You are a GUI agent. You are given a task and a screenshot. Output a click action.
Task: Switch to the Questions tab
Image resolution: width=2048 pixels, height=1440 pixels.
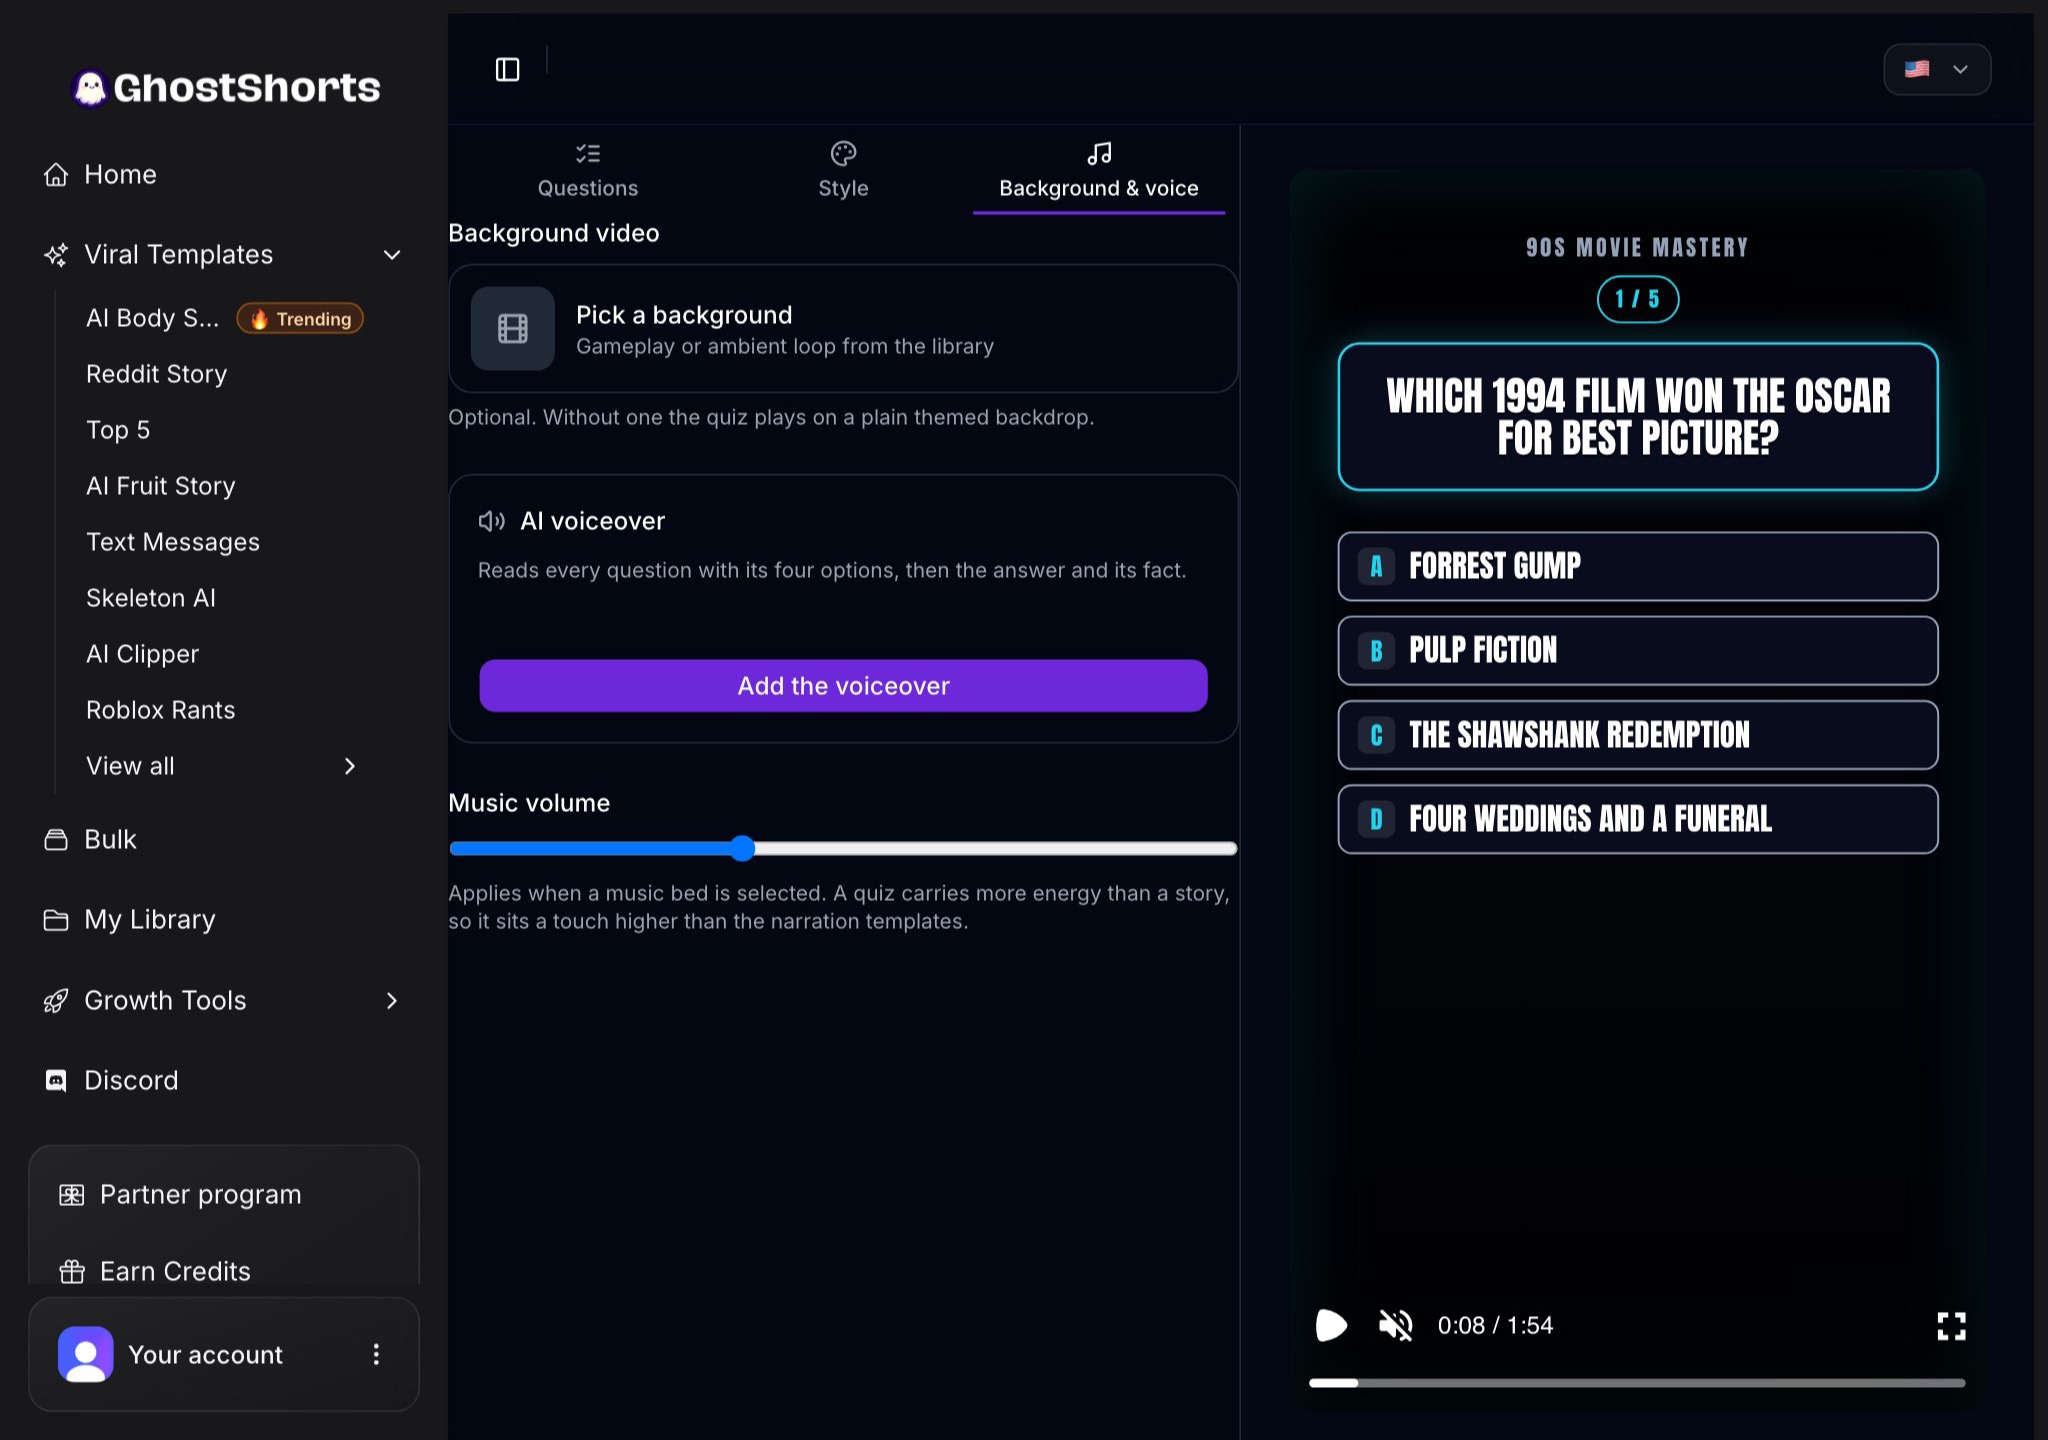coord(588,171)
